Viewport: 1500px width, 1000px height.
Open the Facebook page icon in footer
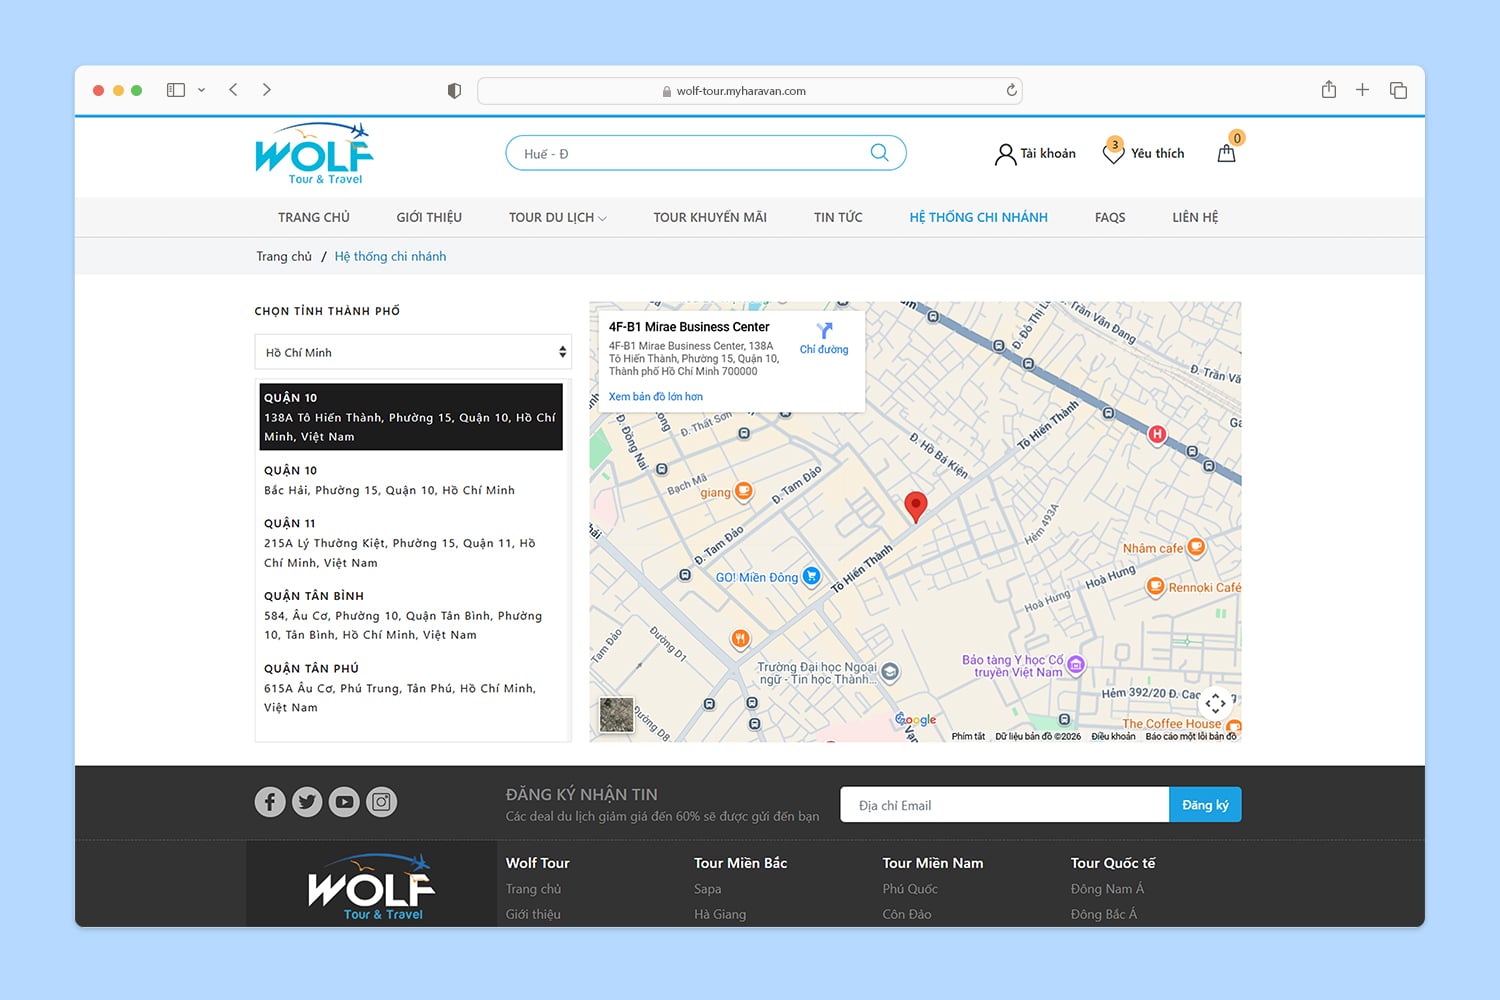tap(269, 801)
